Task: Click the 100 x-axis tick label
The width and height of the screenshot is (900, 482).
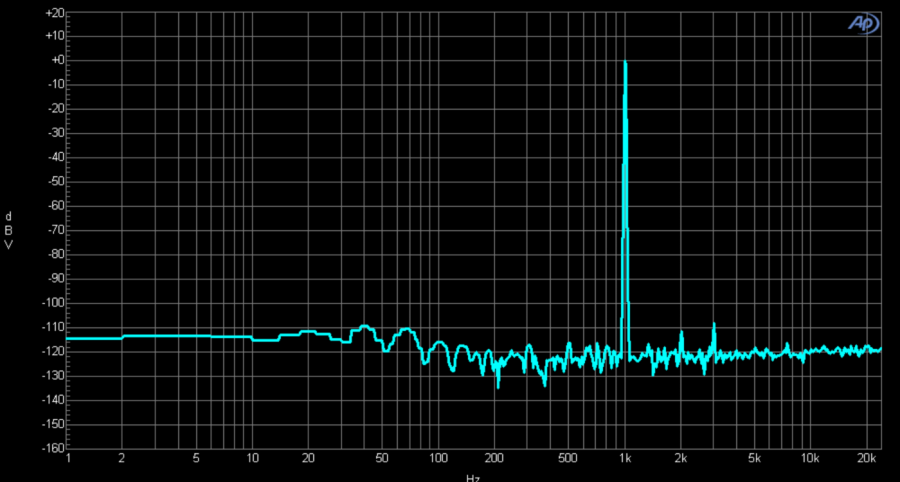Action: [x=438, y=459]
